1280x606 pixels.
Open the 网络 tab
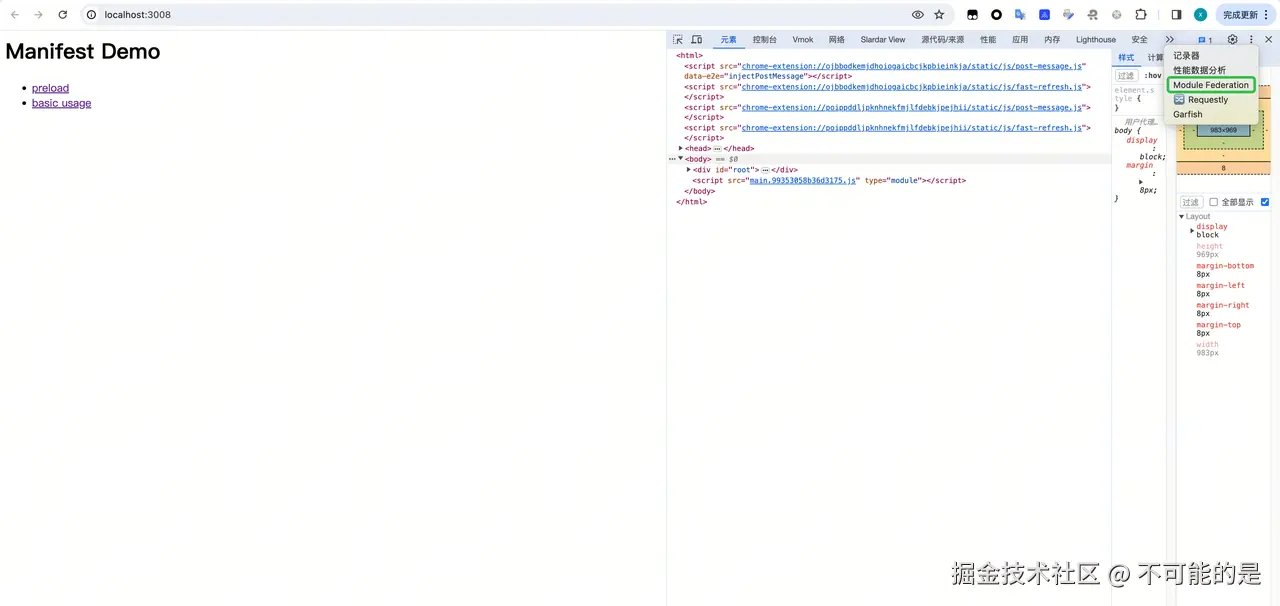[x=837, y=40]
